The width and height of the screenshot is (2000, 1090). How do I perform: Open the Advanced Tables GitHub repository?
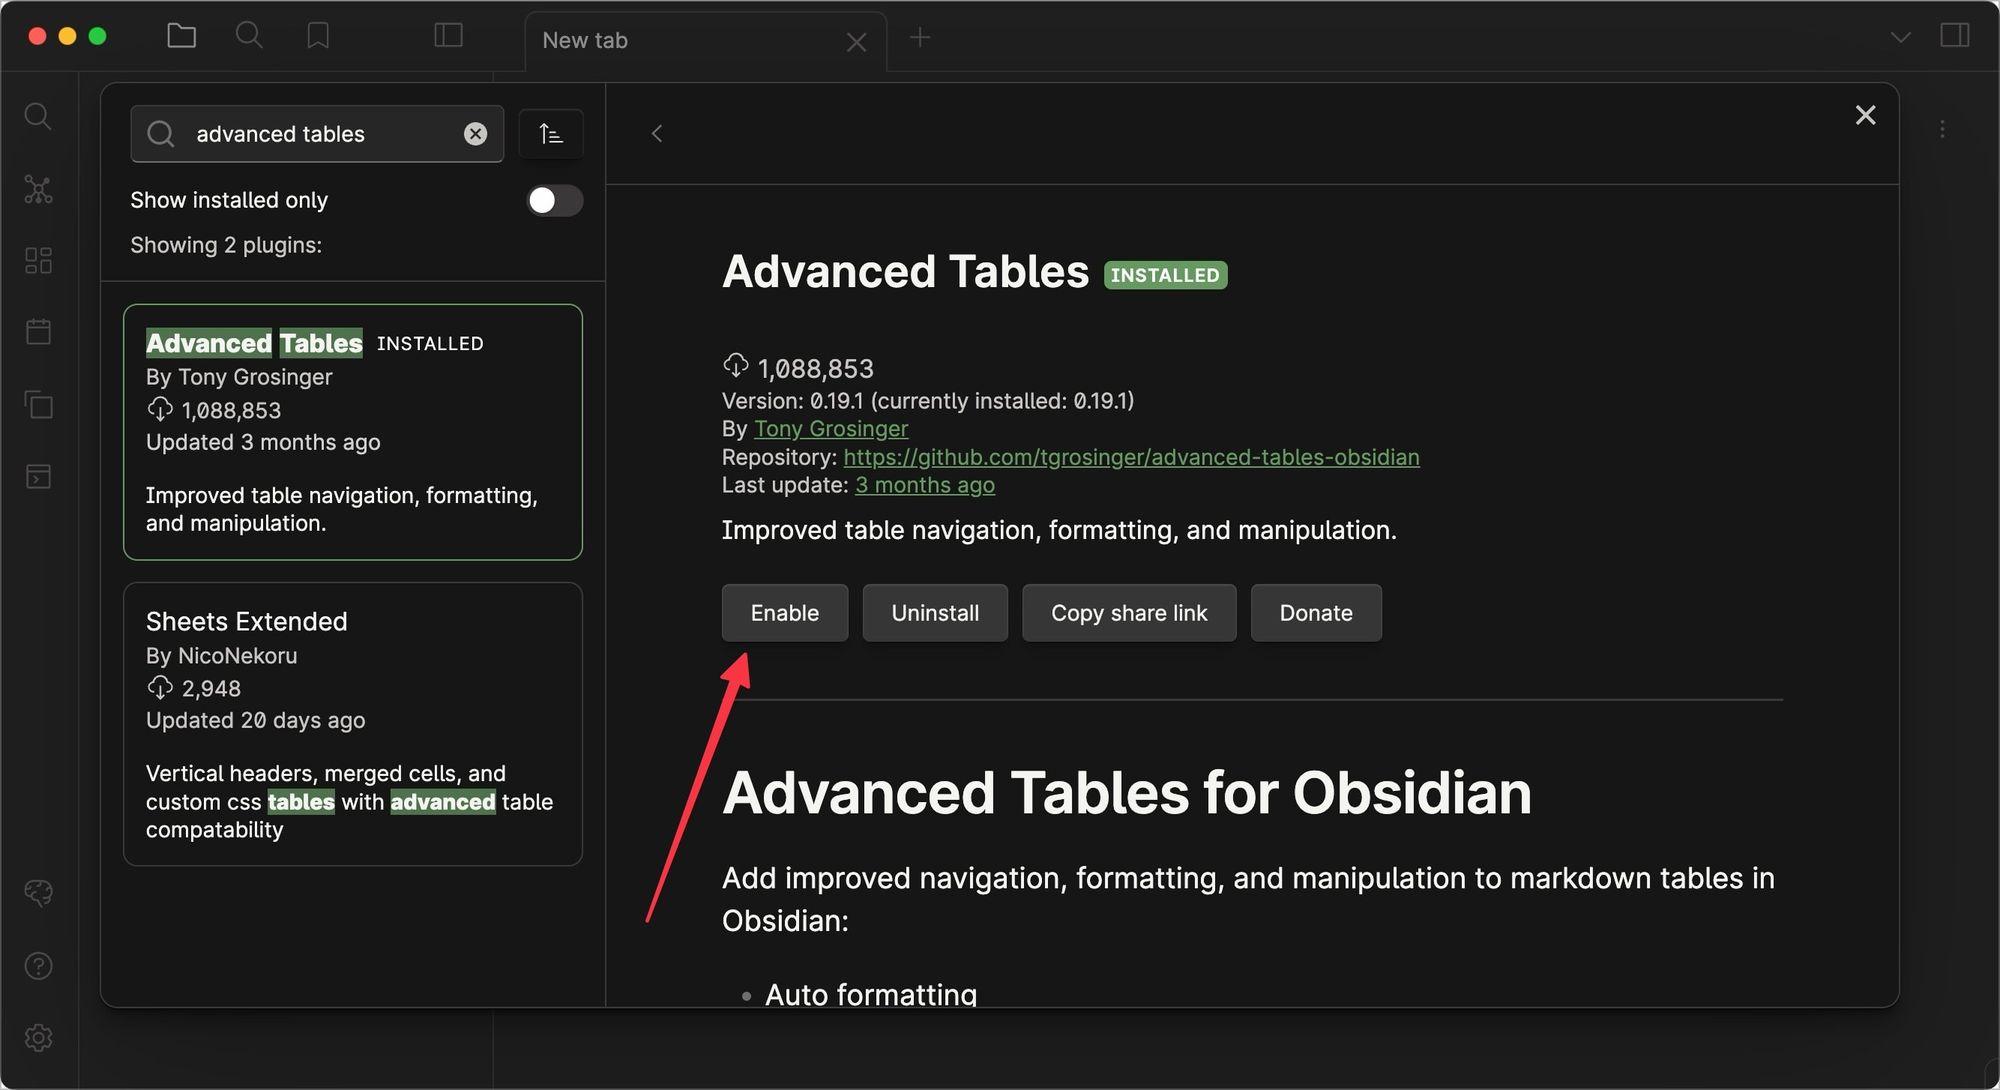1130,456
